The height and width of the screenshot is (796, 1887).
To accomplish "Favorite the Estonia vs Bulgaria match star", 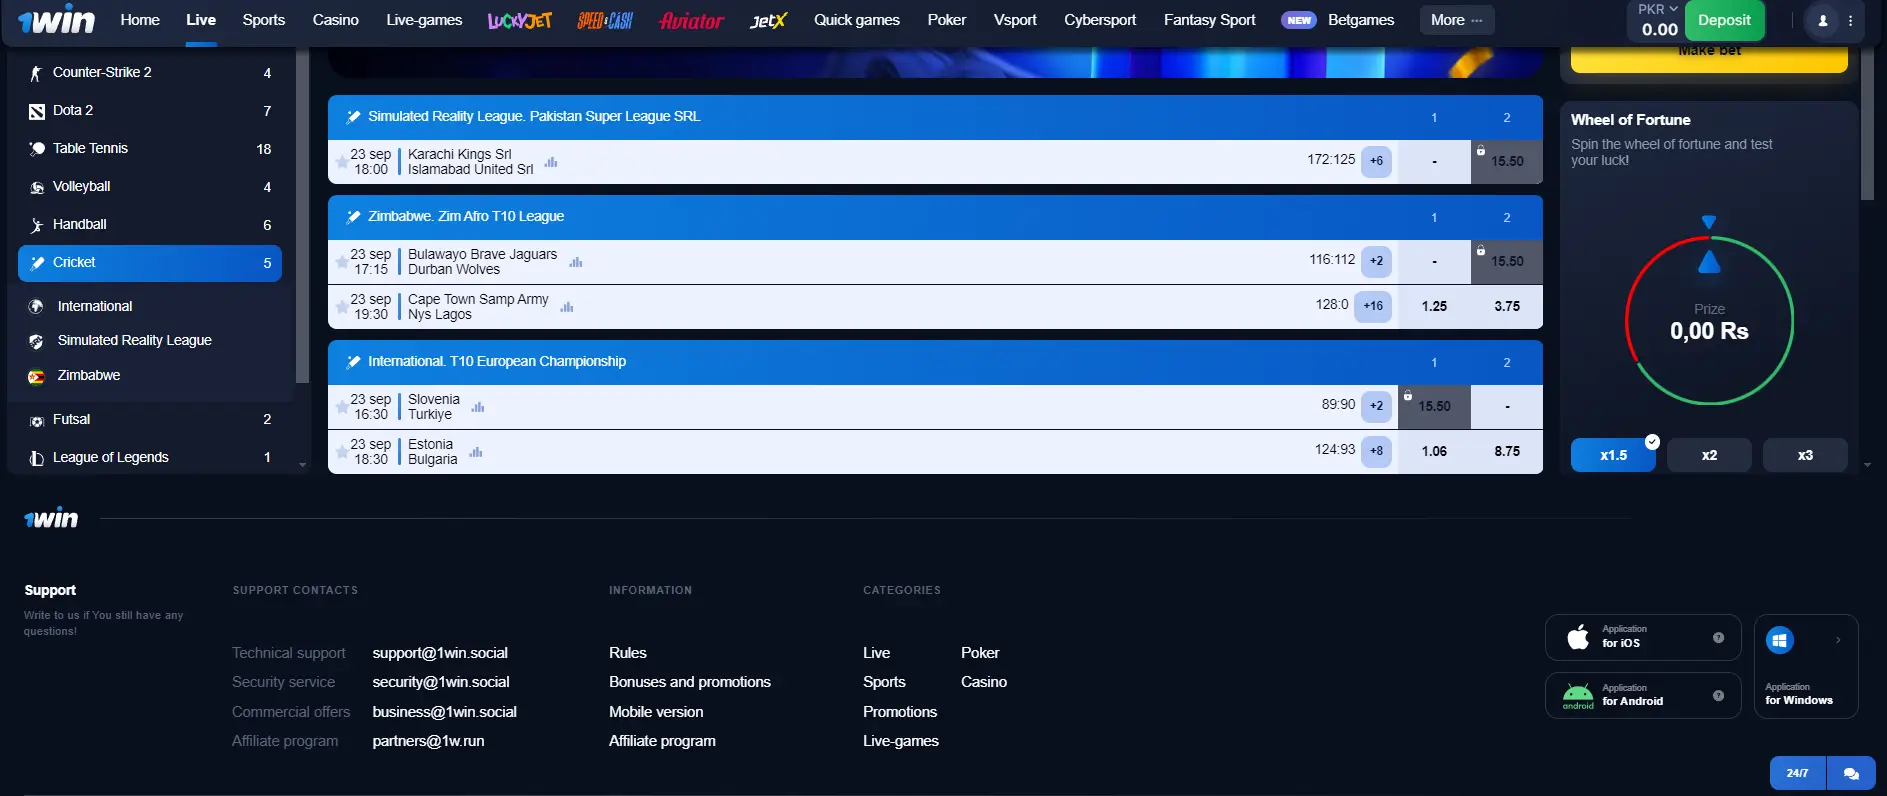I will point(341,452).
